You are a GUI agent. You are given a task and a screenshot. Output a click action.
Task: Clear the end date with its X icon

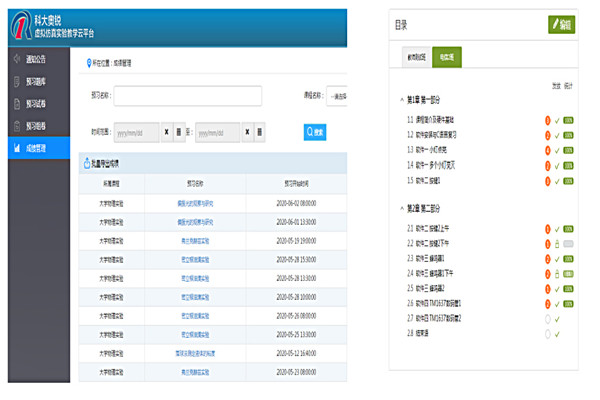pos(247,132)
